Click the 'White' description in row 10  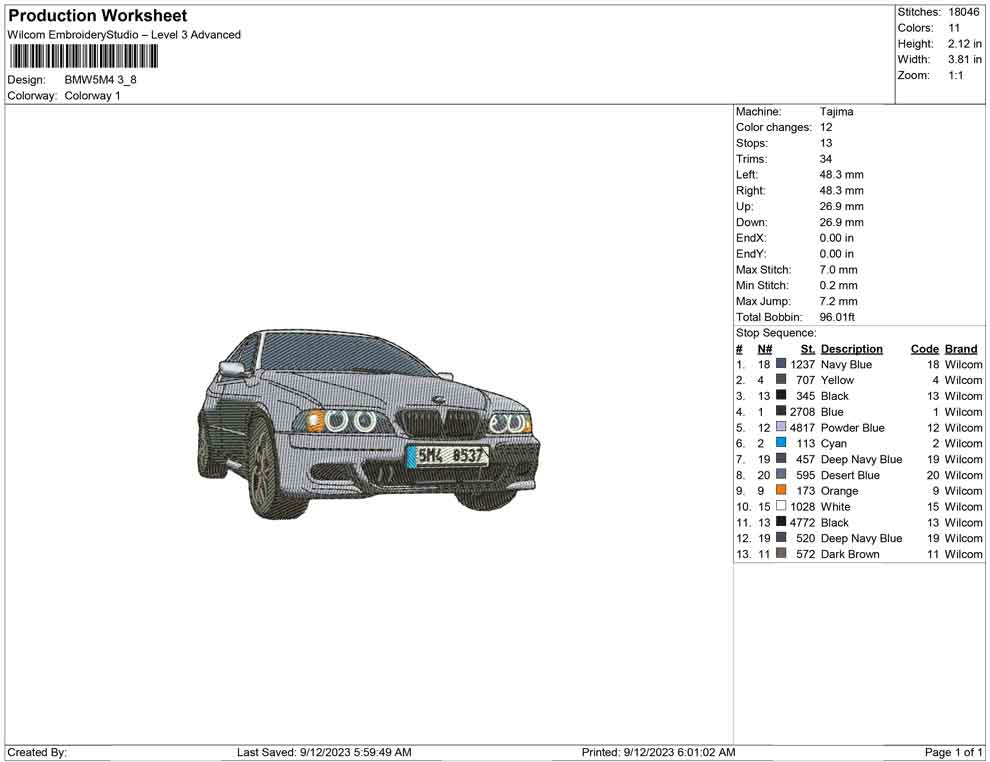835,506
